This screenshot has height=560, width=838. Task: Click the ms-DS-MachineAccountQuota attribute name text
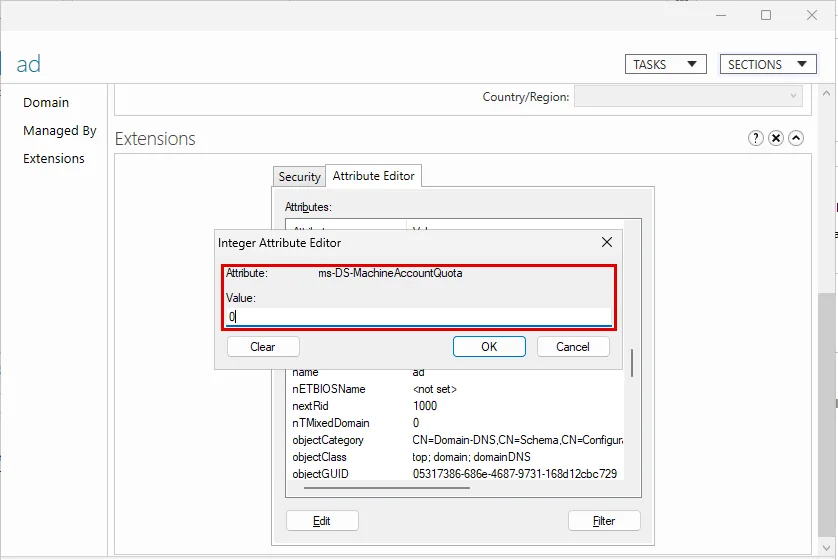[390, 273]
